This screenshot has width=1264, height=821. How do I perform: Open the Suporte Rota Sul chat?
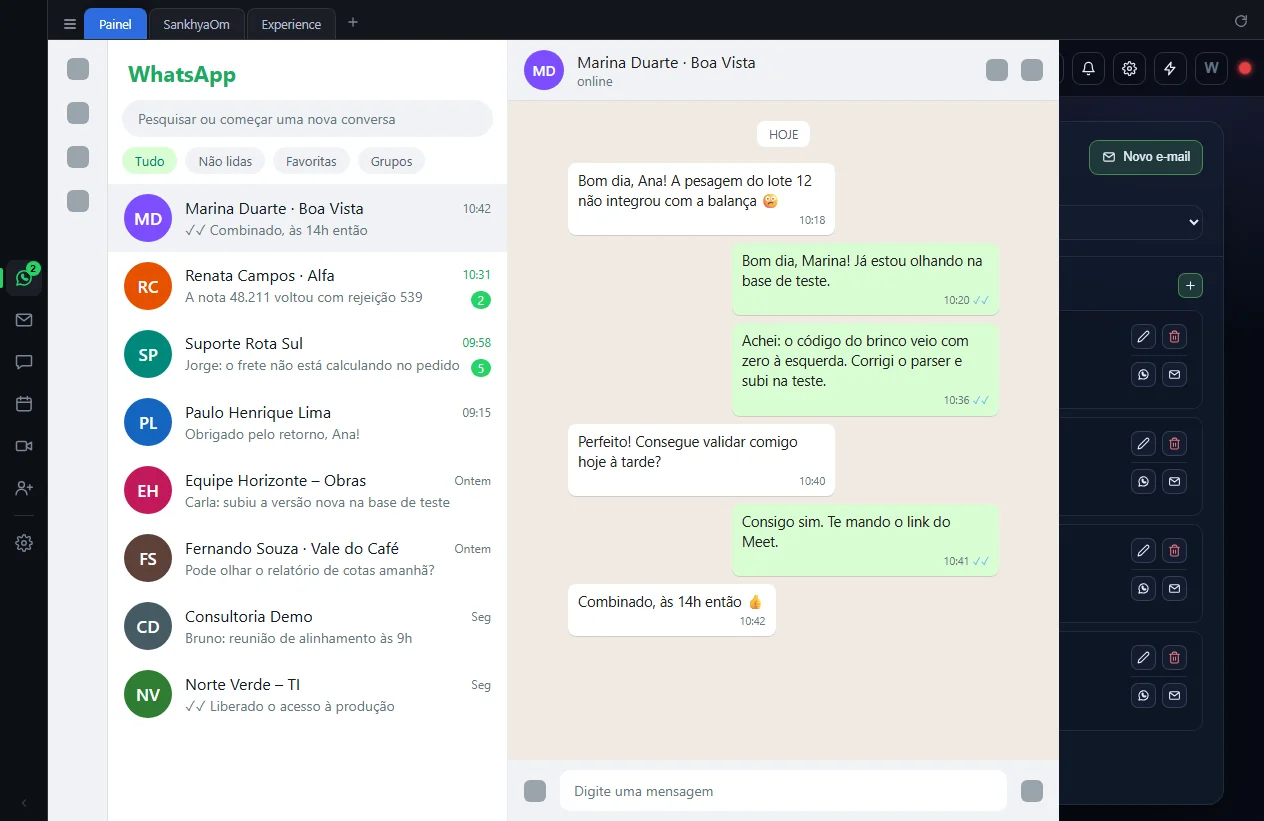click(x=307, y=354)
